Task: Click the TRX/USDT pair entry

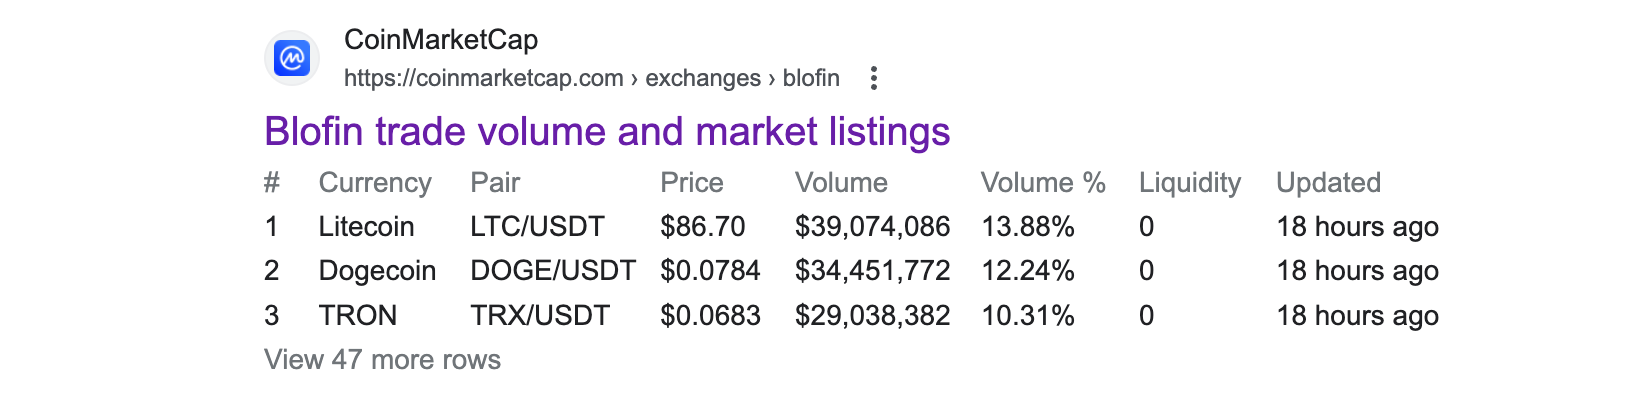Action: tap(540, 316)
